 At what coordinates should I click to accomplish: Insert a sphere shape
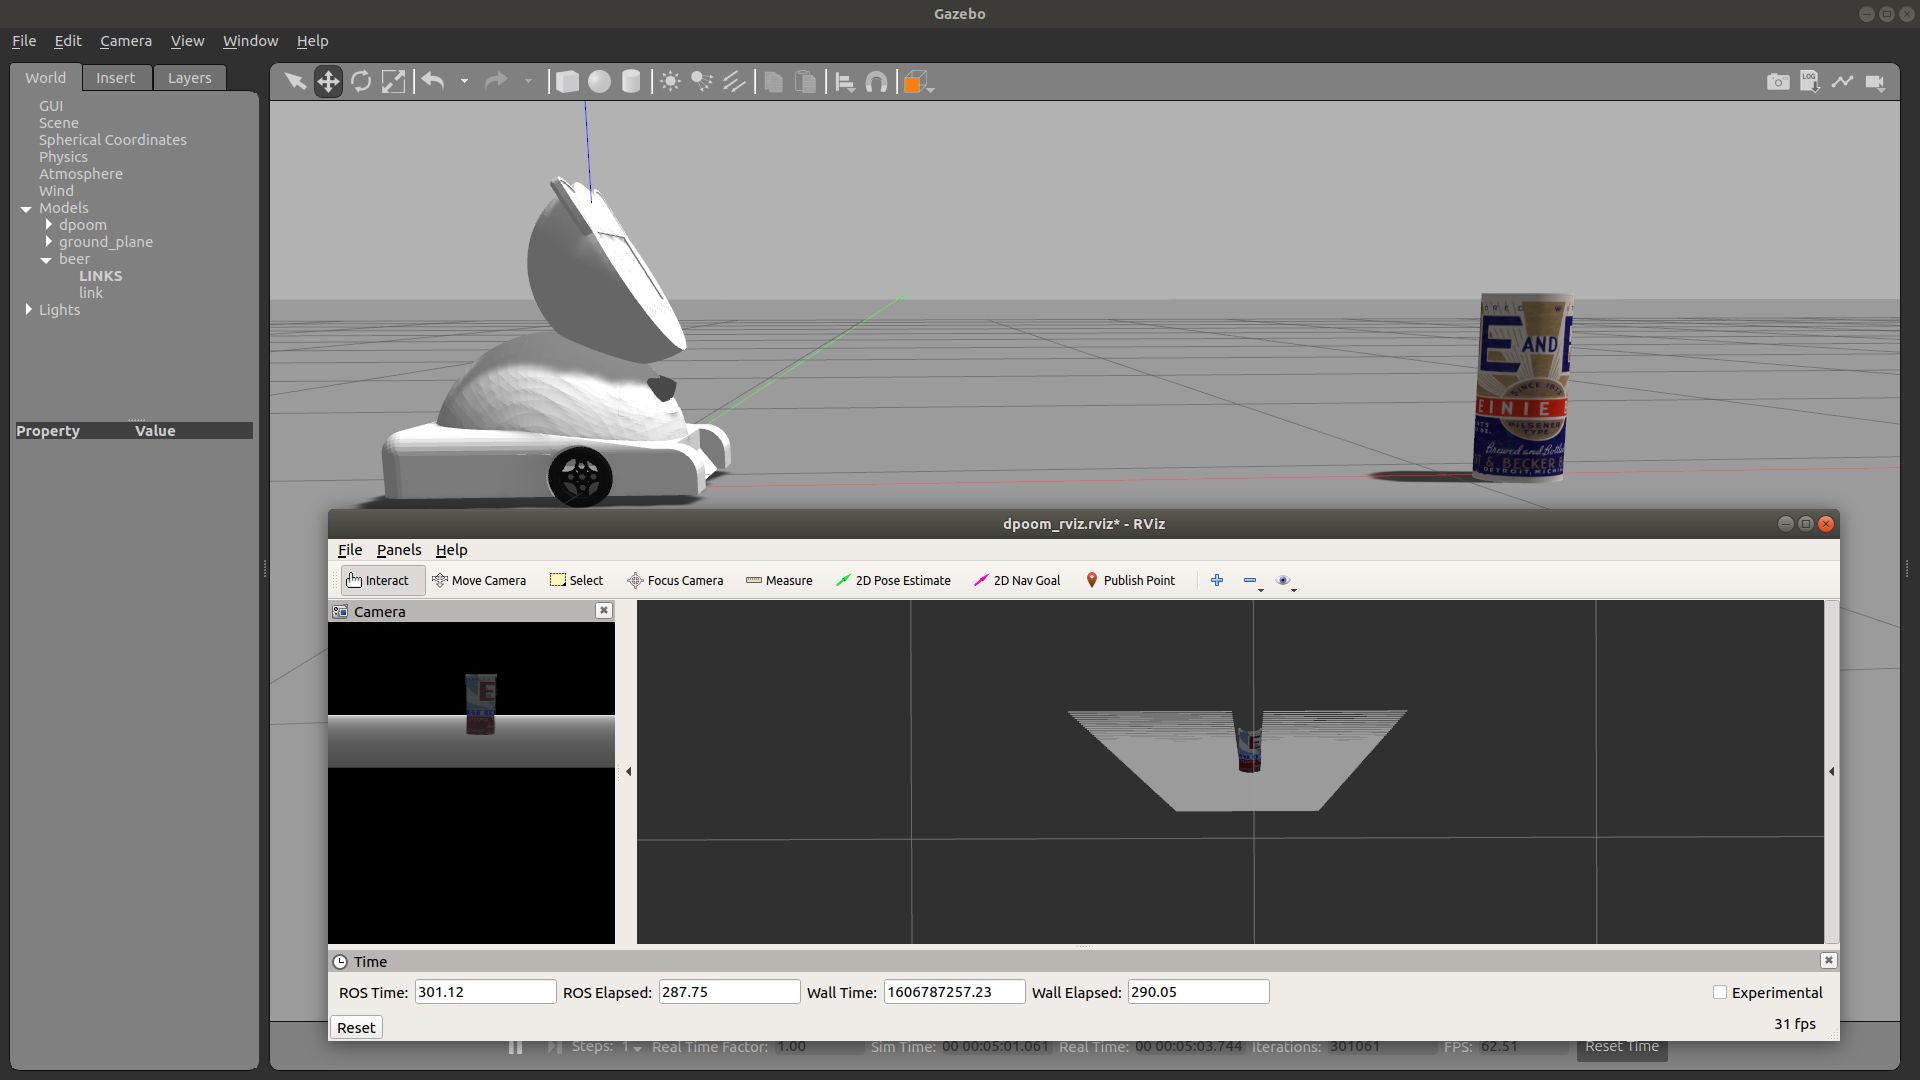tap(599, 81)
